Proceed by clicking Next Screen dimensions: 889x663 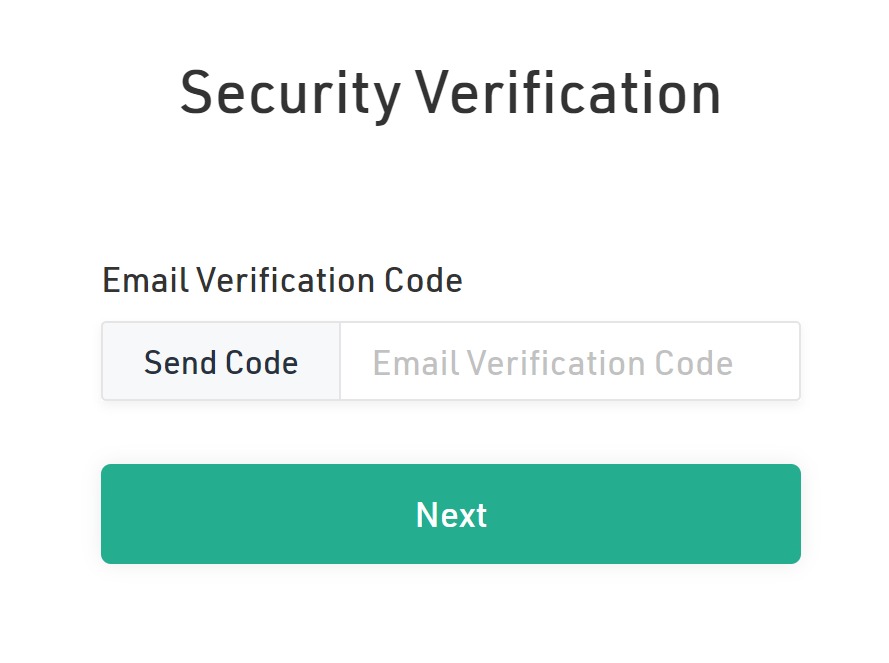click(x=450, y=514)
